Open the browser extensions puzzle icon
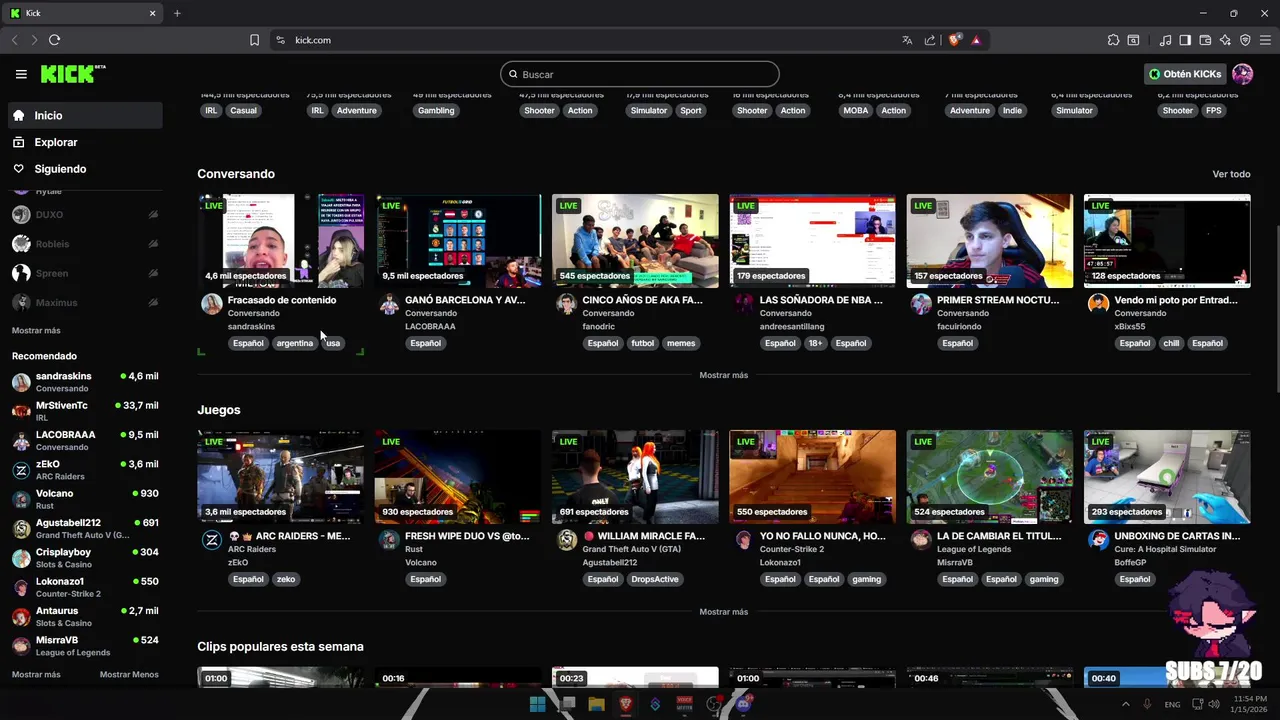 (1113, 40)
